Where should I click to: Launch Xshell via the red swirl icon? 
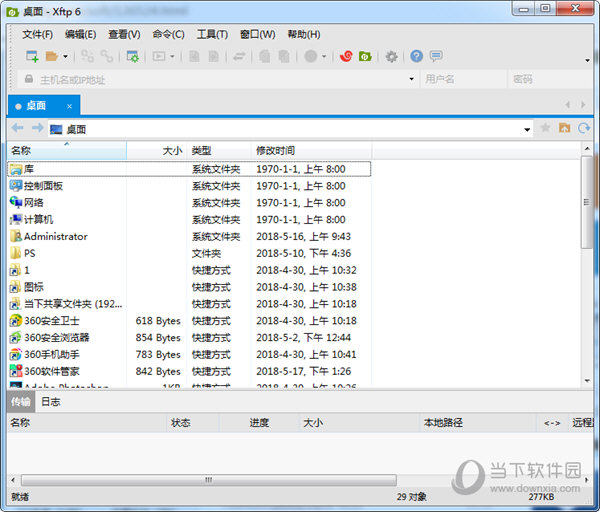click(x=346, y=56)
